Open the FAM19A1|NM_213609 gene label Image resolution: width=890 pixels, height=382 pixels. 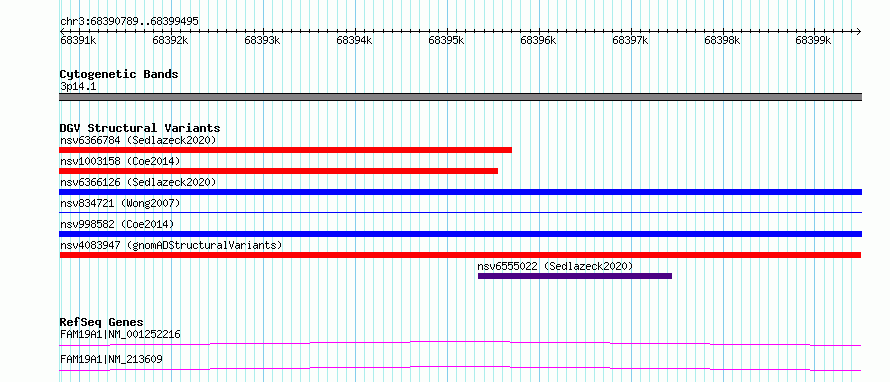click(x=111, y=360)
